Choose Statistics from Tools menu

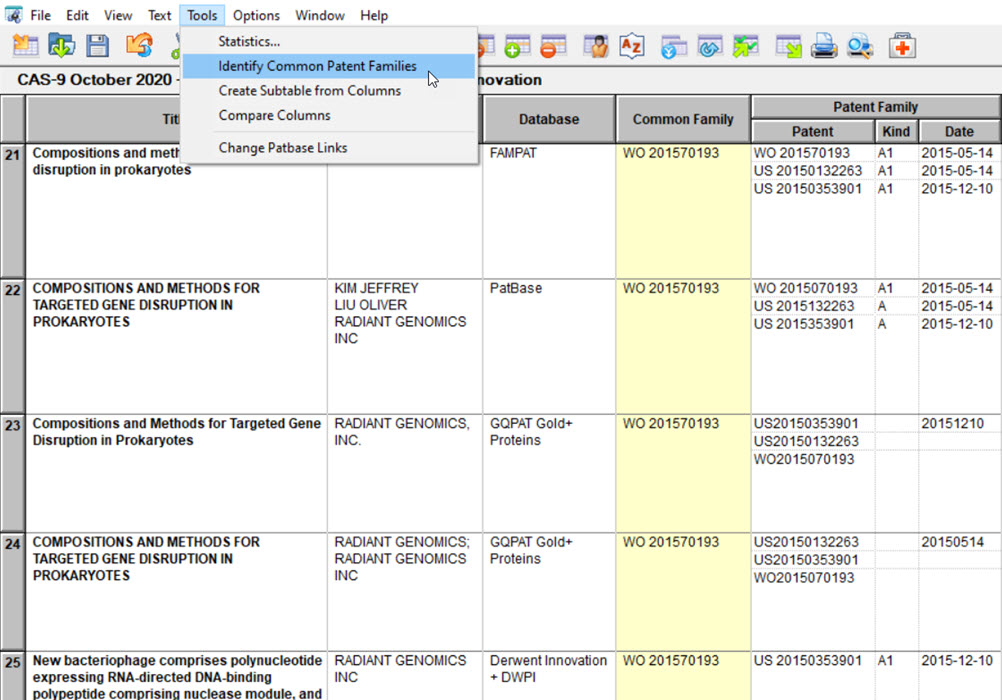pyautogui.click(x=249, y=41)
